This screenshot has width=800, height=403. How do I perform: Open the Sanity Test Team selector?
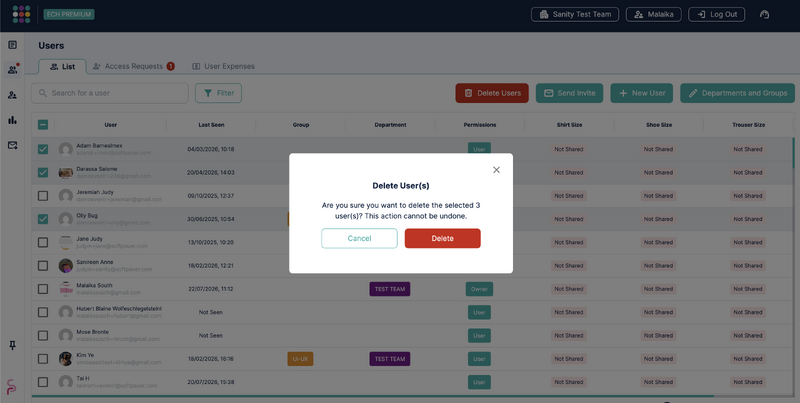tap(575, 14)
